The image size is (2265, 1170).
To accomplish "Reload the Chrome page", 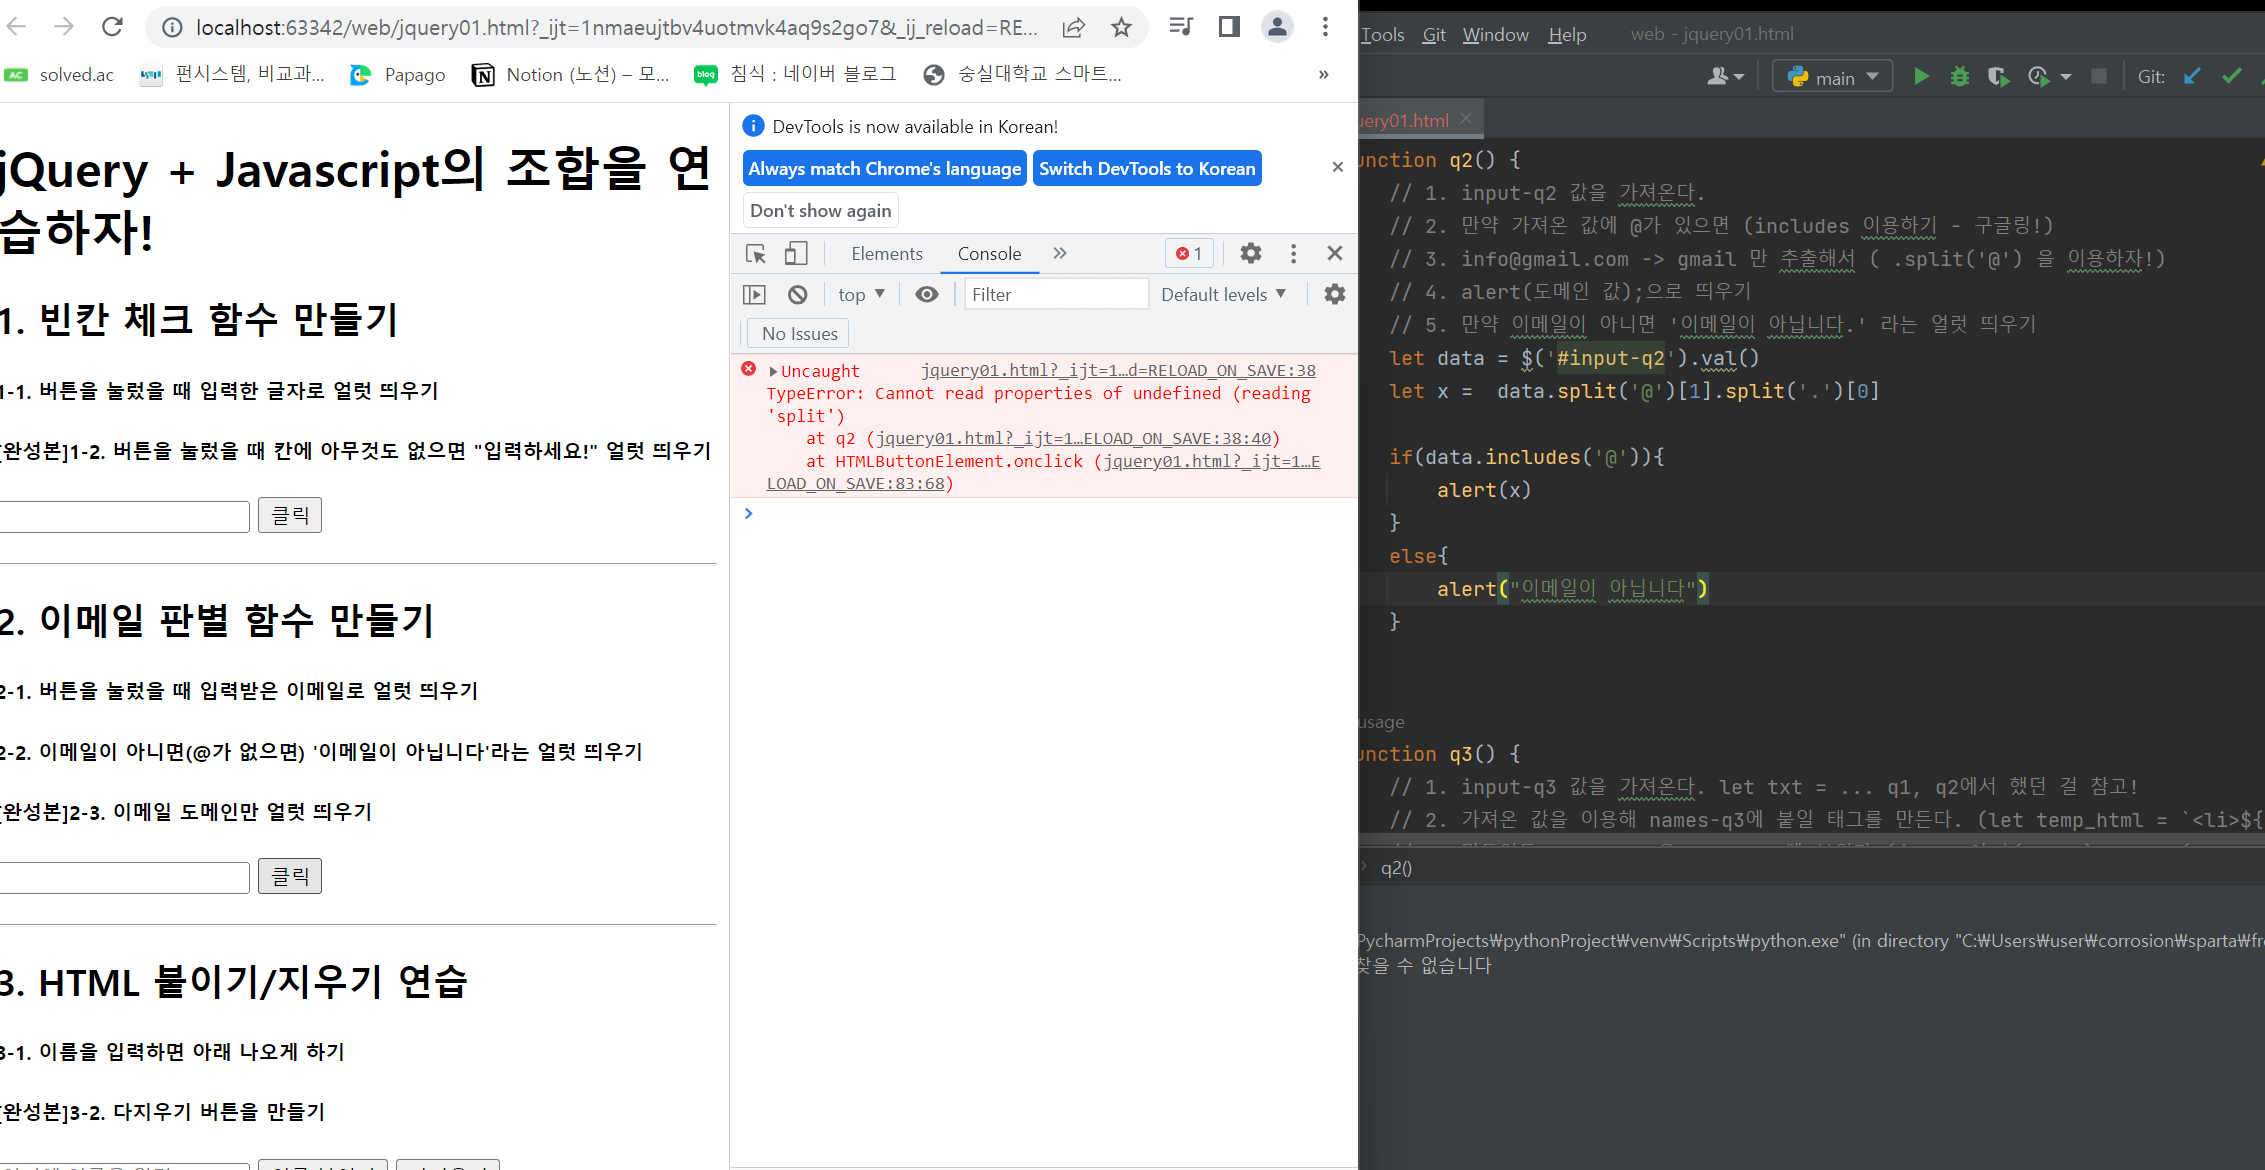I will click(112, 27).
